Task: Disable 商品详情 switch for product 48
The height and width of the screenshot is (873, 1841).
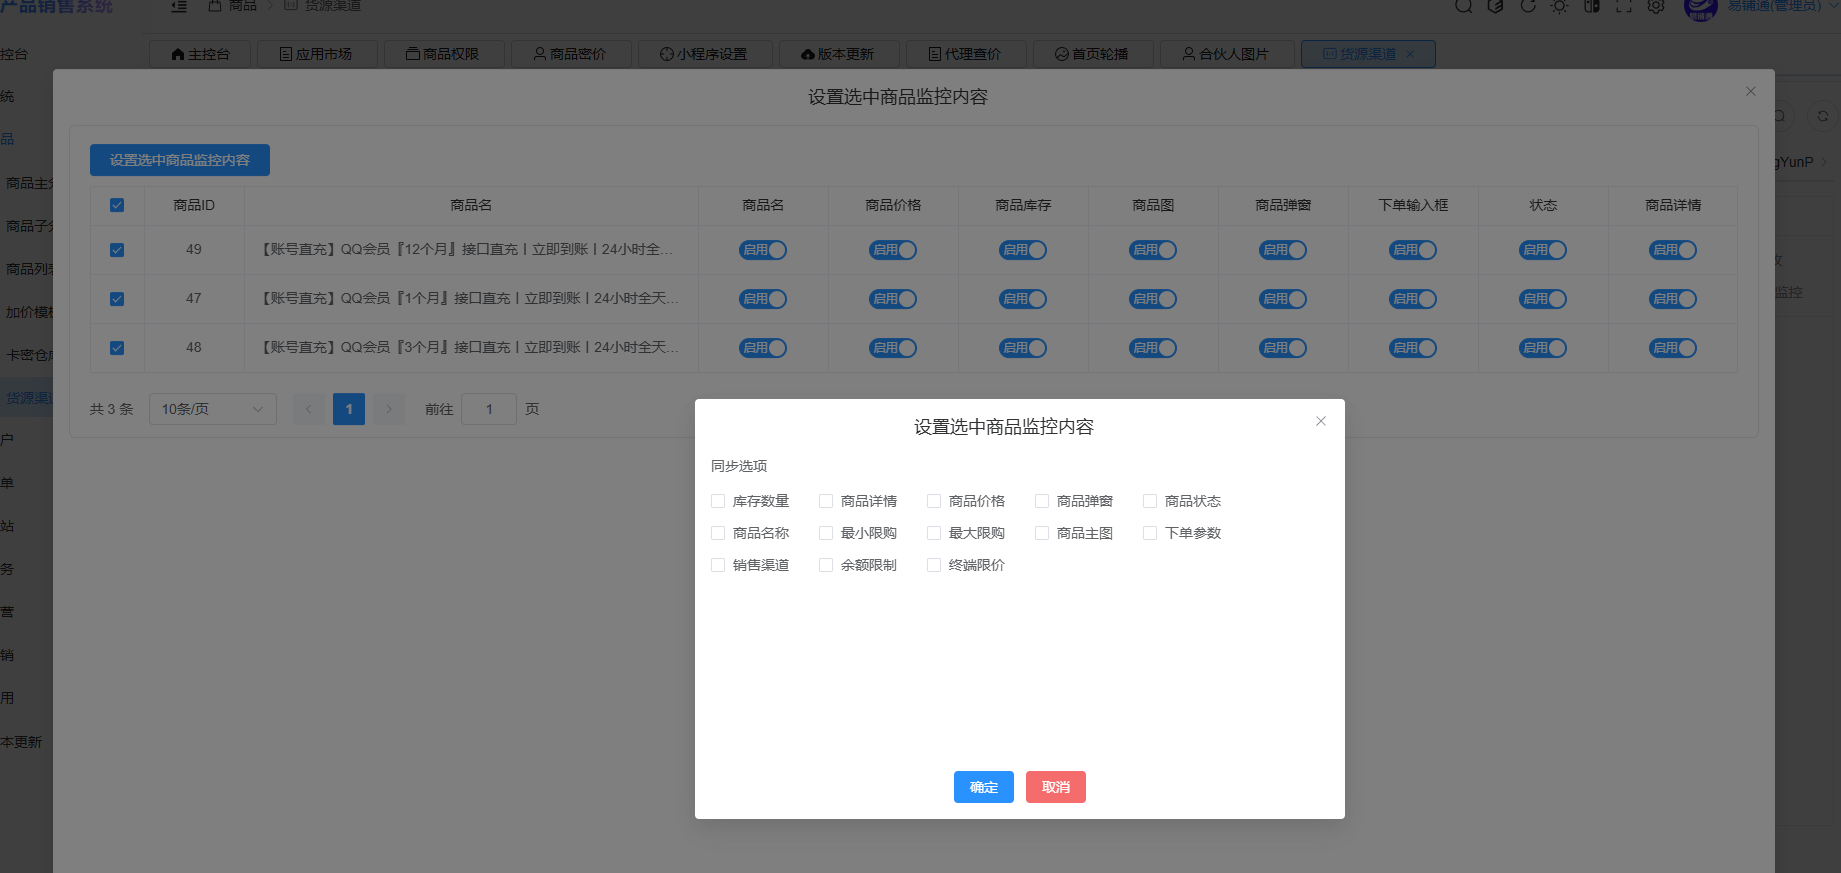Action: coord(1672,348)
